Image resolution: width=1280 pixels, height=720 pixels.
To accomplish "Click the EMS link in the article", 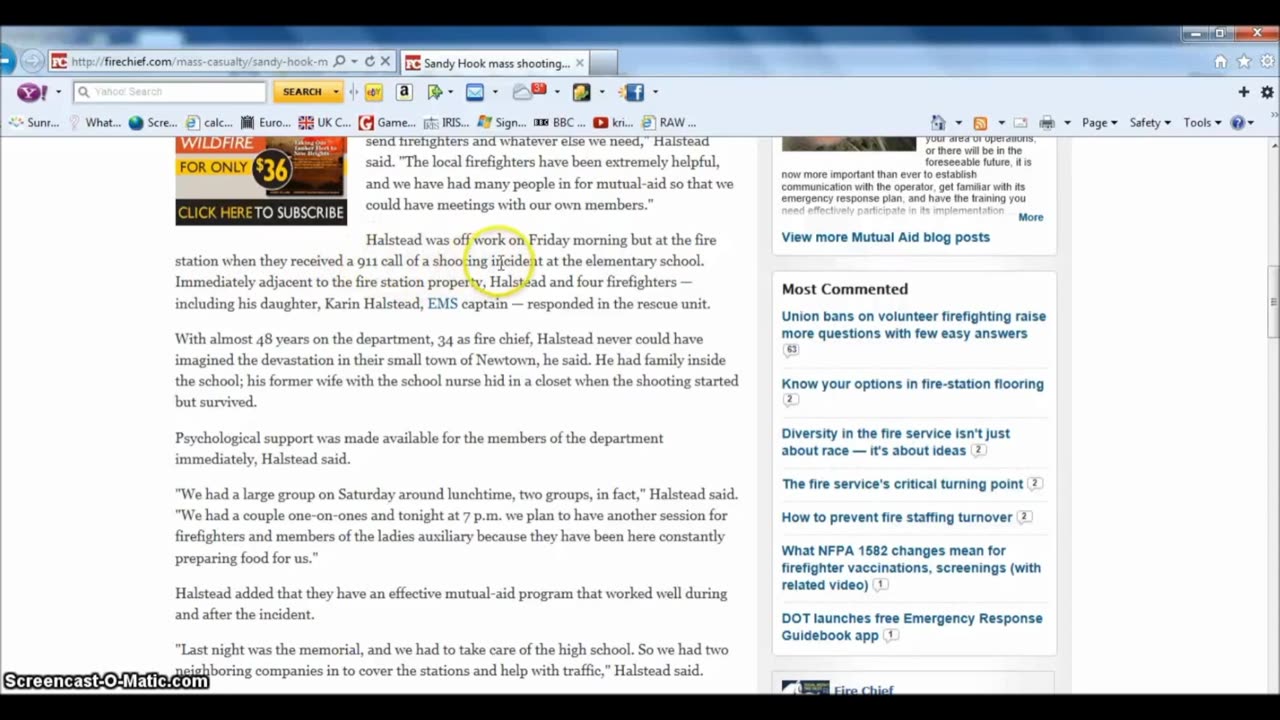I will [442, 304].
